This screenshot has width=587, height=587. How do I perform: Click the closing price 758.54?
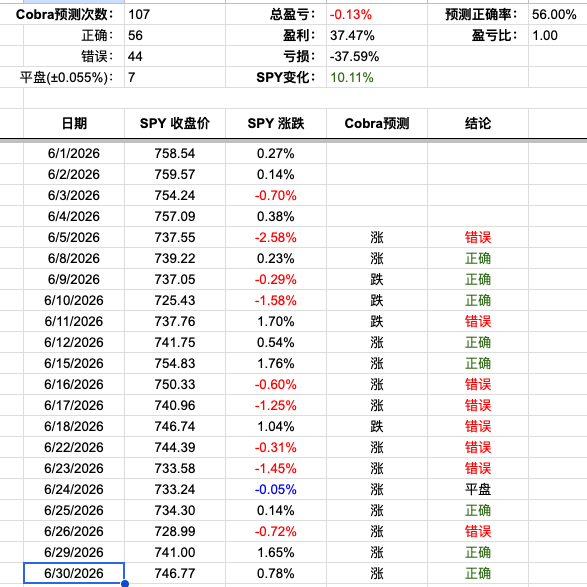point(175,153)
